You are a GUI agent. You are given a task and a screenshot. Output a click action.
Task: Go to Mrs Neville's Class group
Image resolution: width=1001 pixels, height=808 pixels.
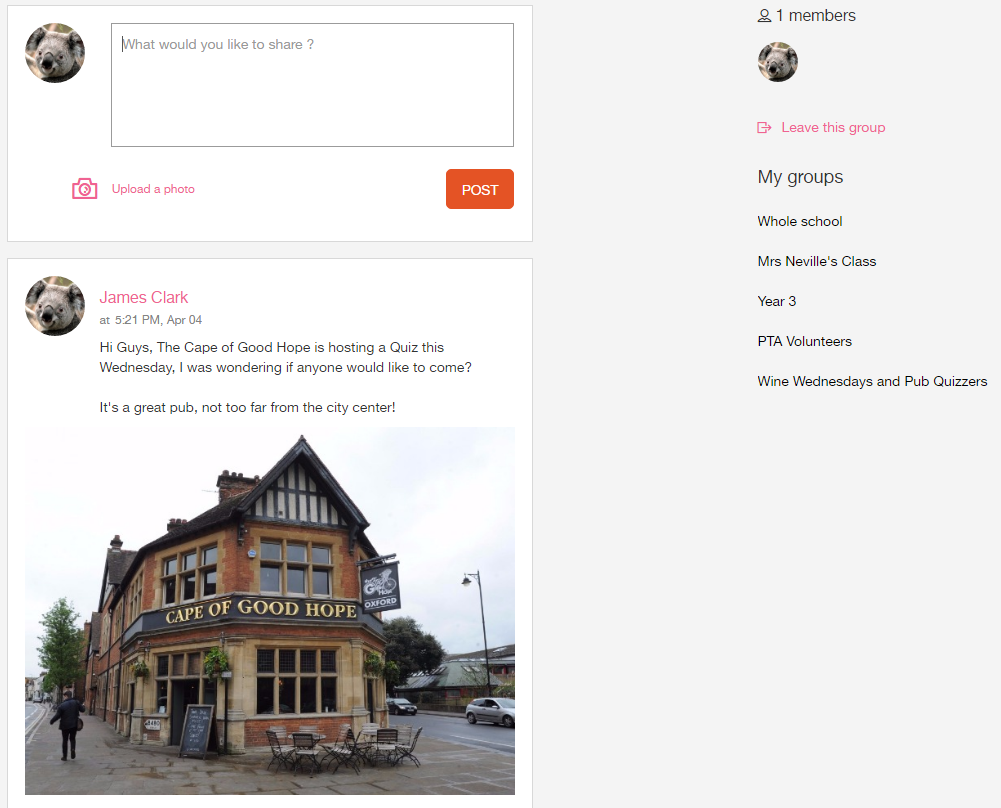click(x=817, y=261)
